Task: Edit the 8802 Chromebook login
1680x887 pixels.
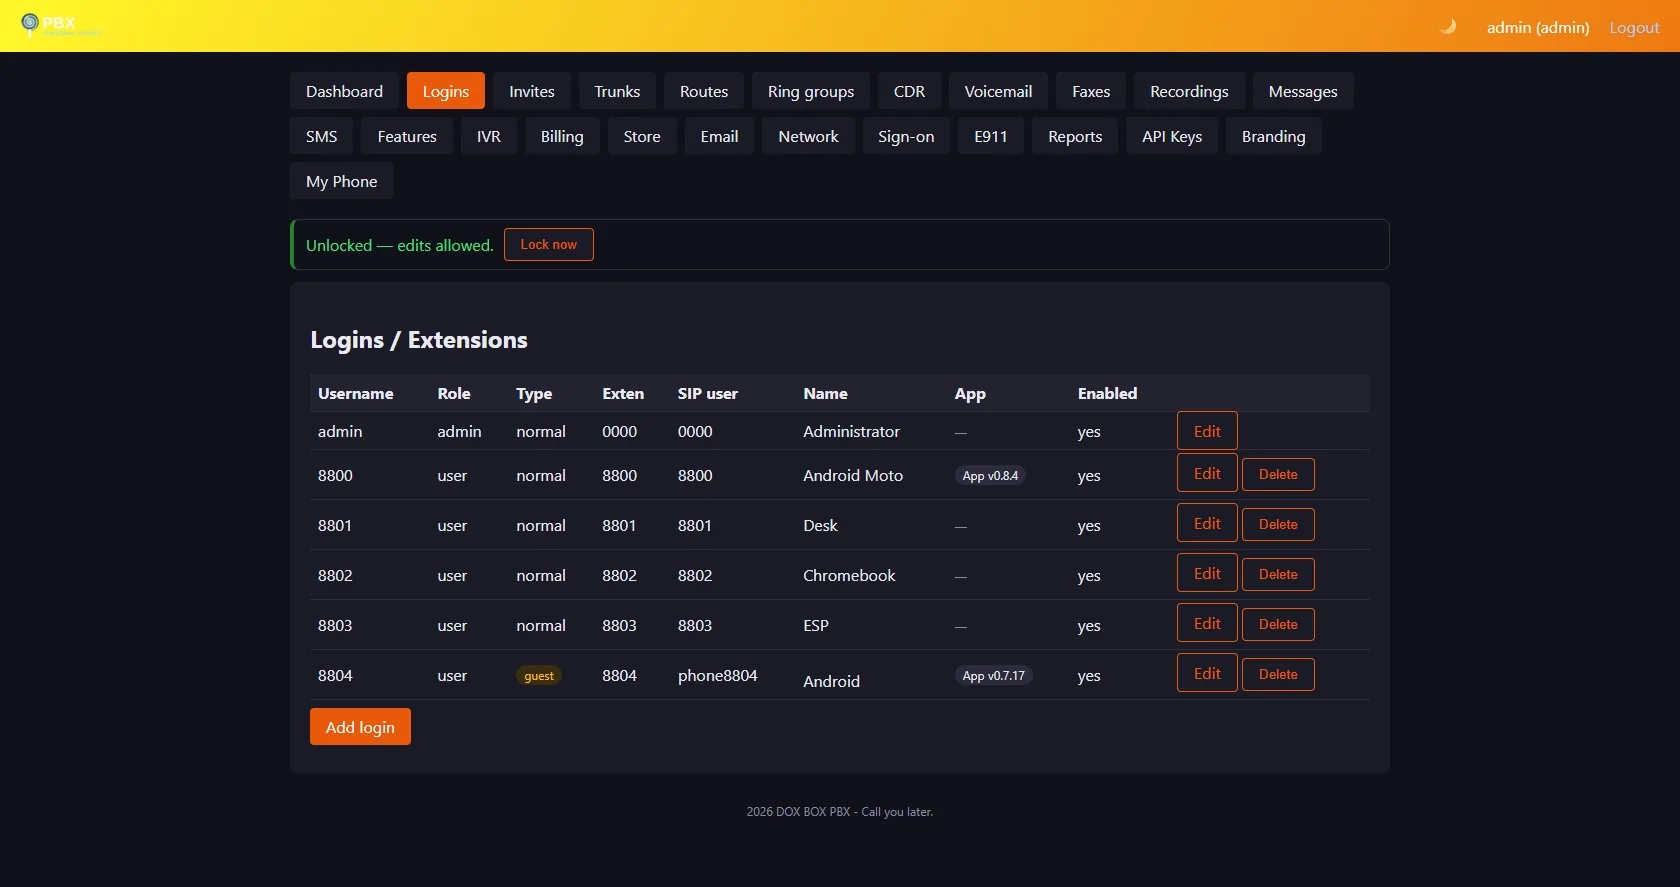Action: (x=1207, y=573)
